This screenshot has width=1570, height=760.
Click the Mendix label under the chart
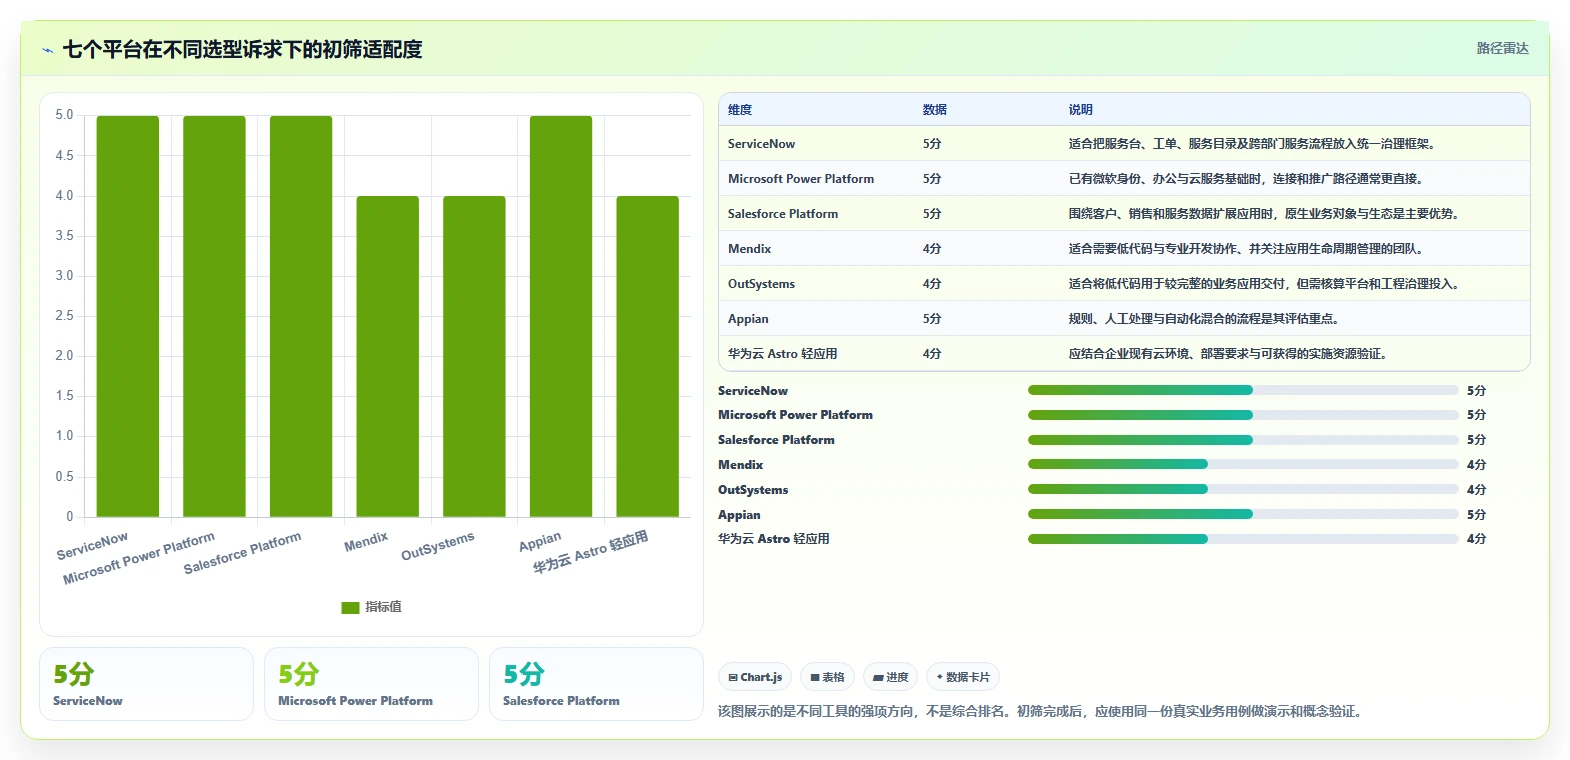pos(366,542)
